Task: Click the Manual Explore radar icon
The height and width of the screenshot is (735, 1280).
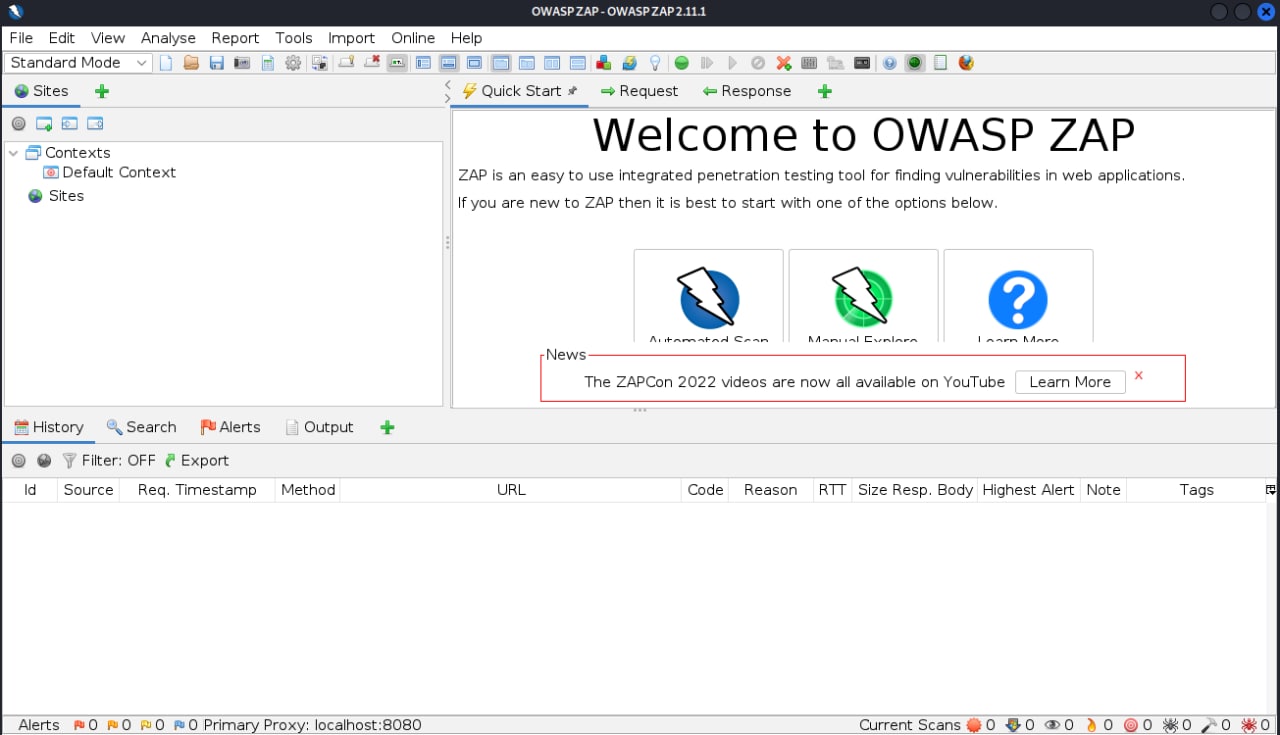Action: (863, 298)
